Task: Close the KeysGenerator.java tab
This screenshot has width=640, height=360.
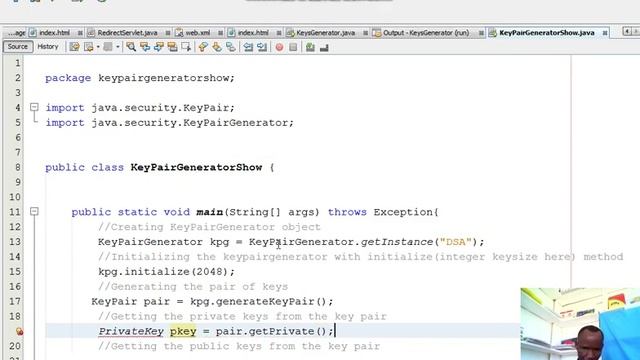Action: tap(365, 33)
